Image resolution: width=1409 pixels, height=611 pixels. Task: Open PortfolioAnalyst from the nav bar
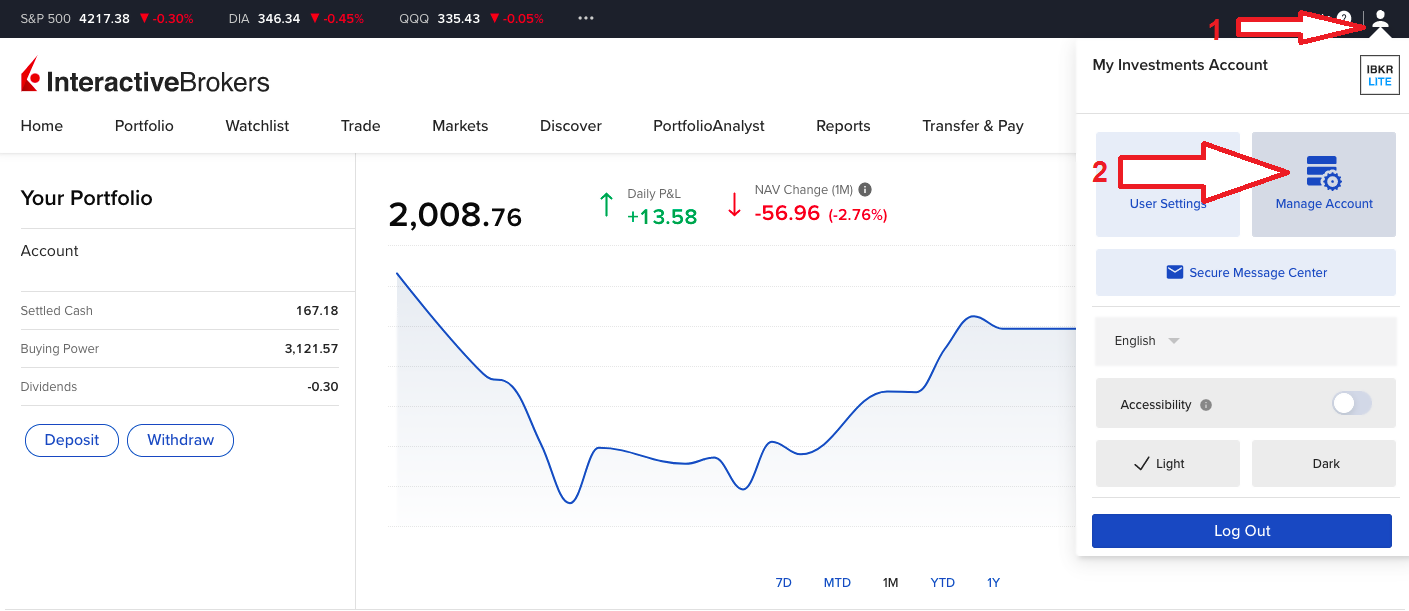click(x=709, y=126)
